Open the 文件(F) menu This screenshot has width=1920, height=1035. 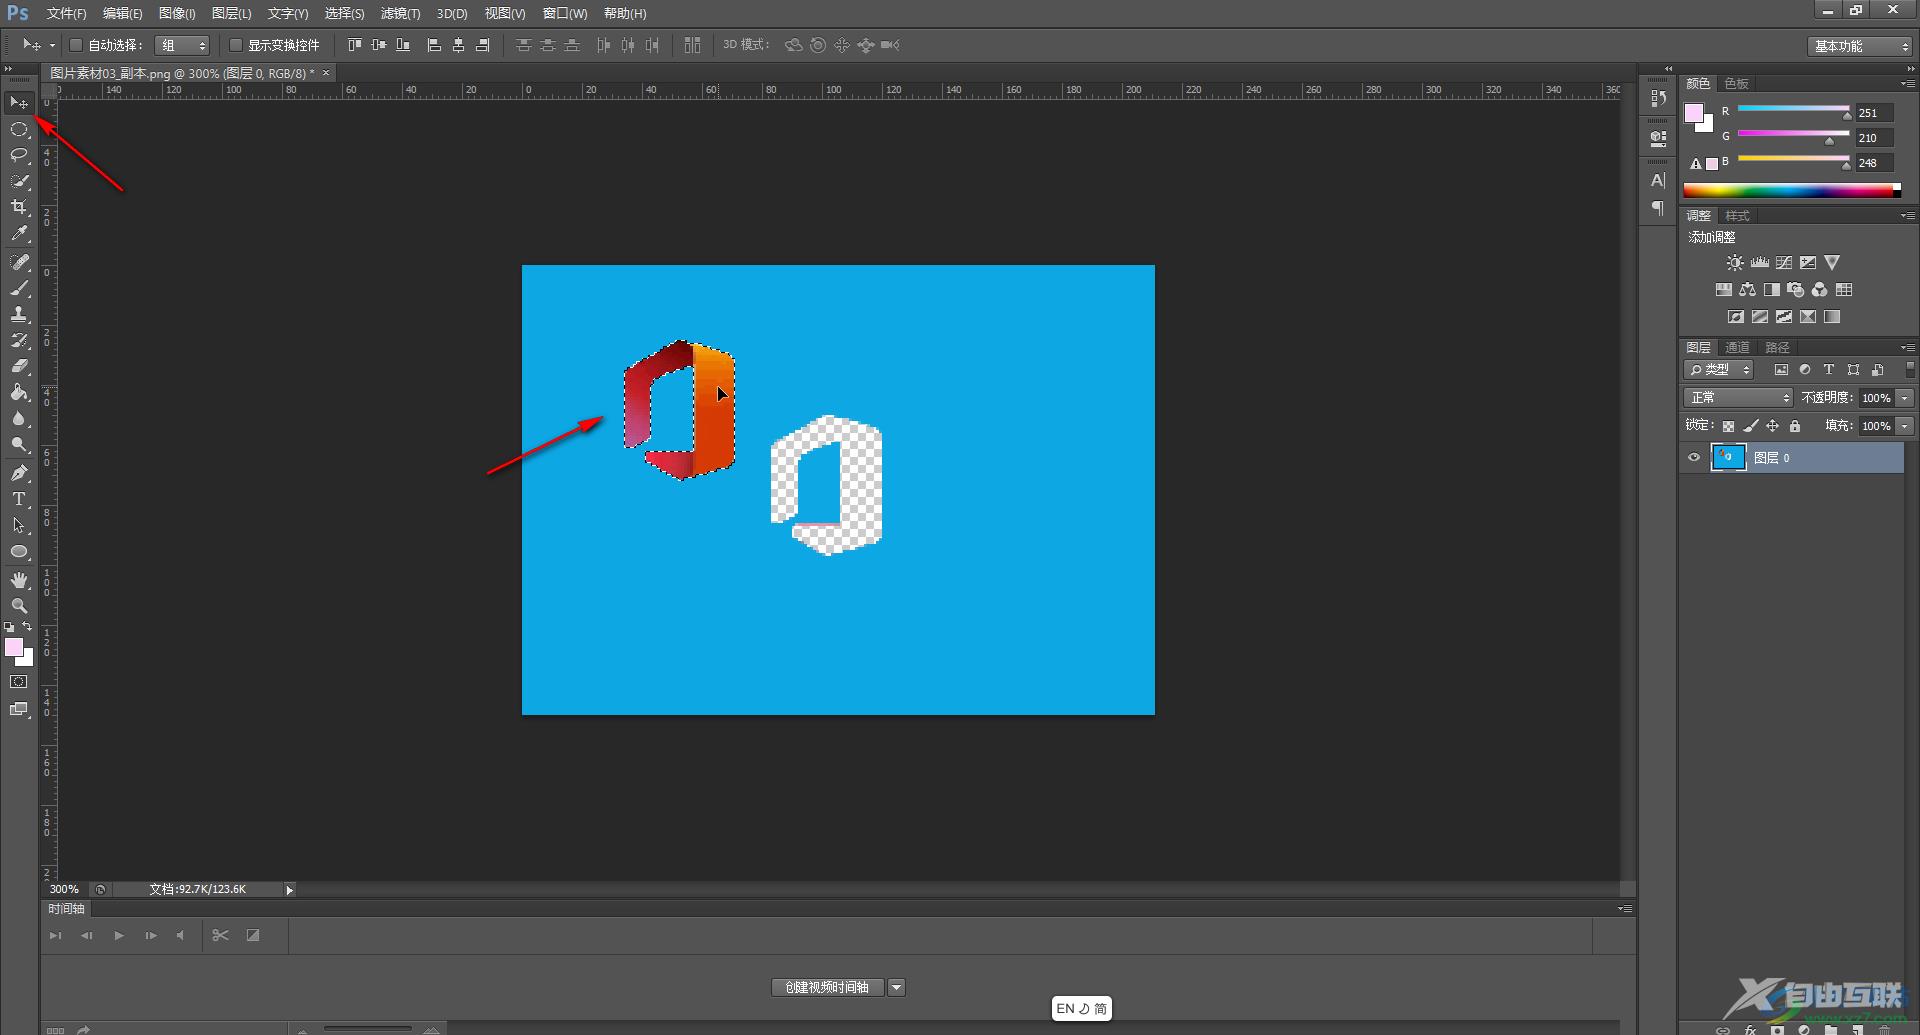point(67,13)
